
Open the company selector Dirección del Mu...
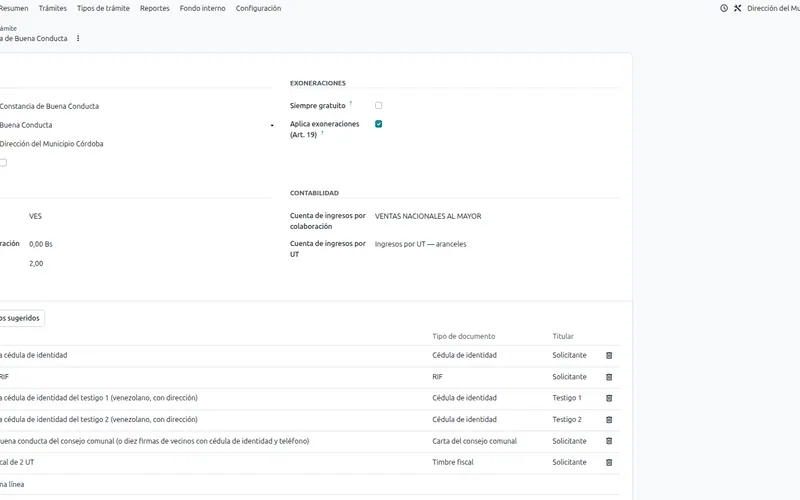click(x=773, y=8)
